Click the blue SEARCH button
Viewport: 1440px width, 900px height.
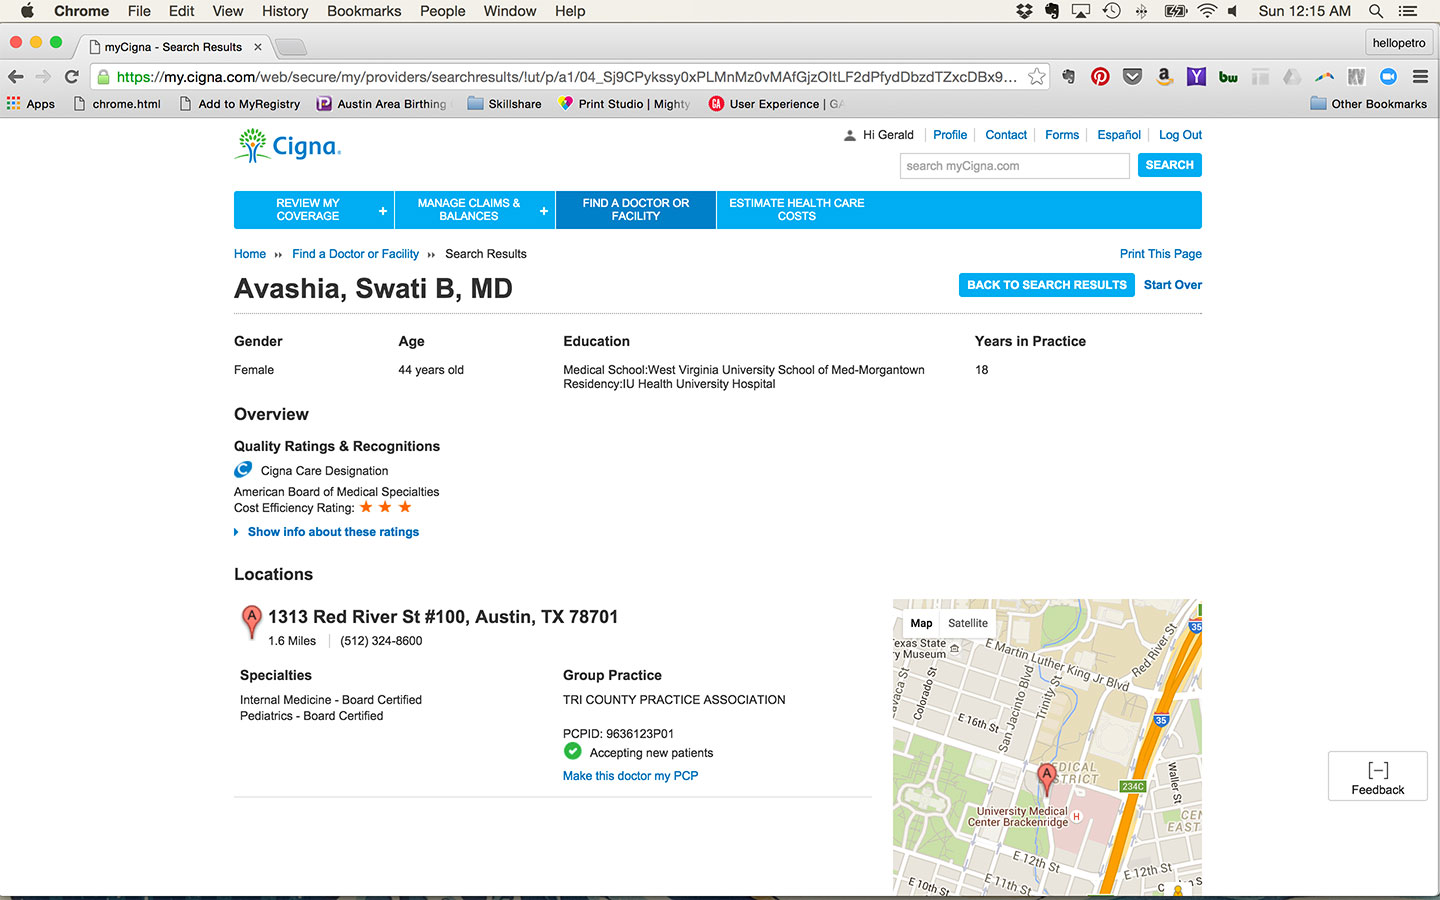[1170, 165]
